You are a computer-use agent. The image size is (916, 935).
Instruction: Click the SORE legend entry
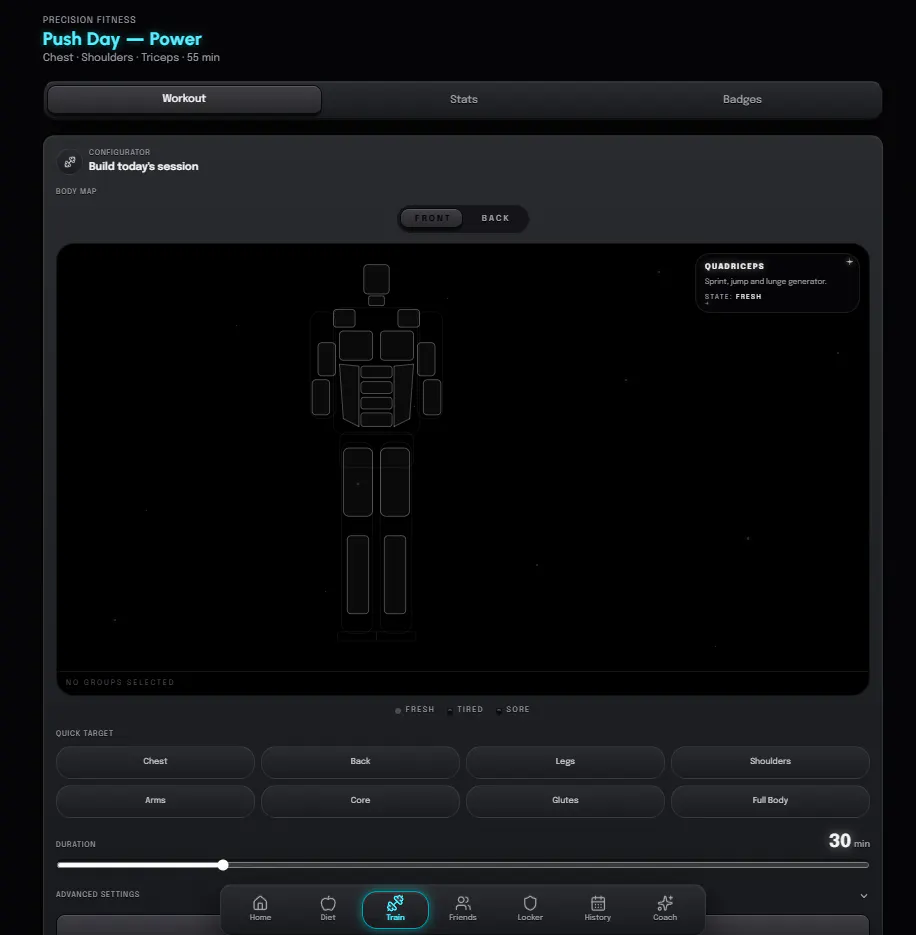click(513, 710)
